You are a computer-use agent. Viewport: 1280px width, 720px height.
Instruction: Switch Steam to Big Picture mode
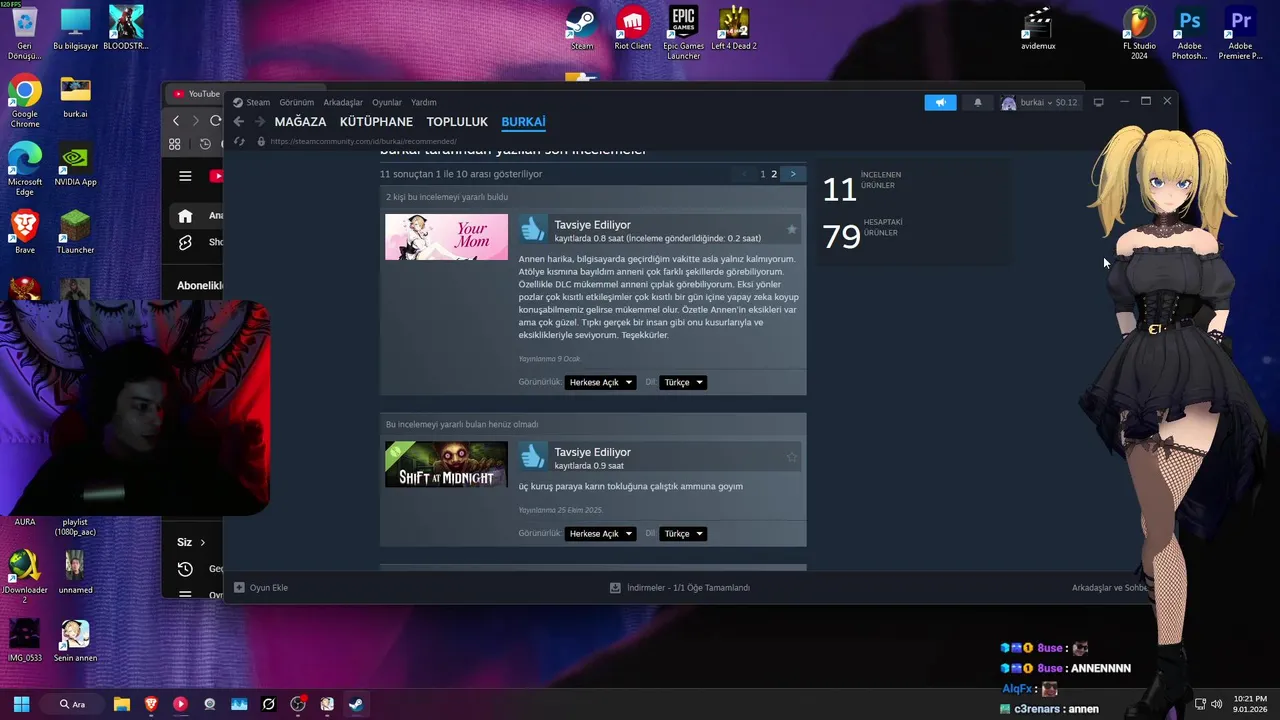click(1098, 102)
